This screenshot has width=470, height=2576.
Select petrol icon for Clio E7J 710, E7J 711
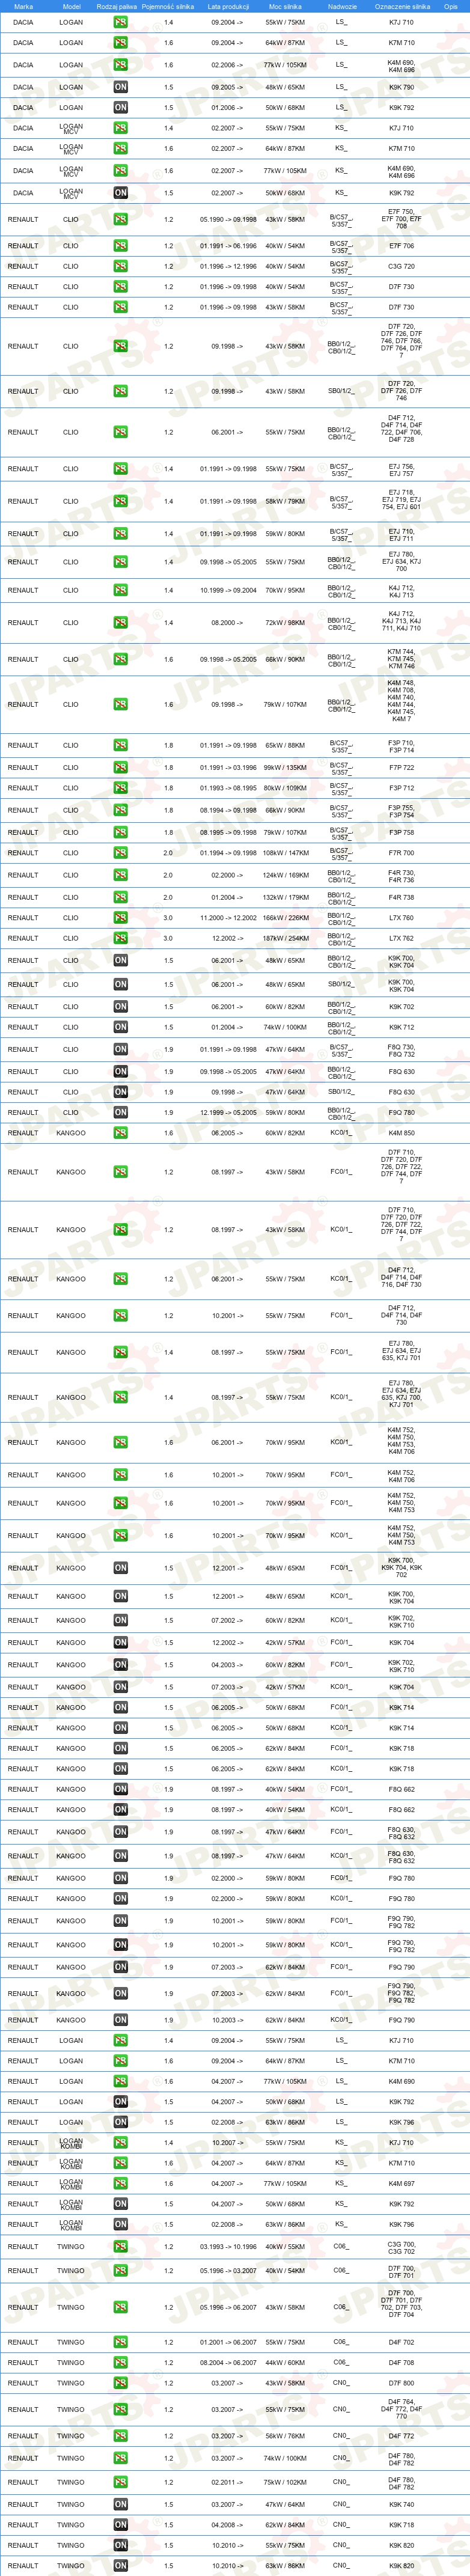120,534
